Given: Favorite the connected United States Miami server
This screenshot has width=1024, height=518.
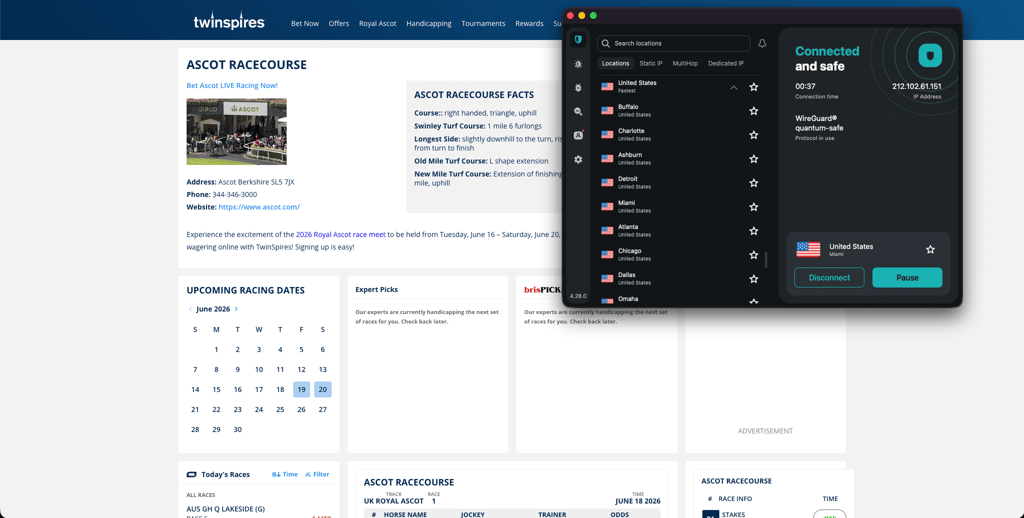Looking at the screenshot, I should pyautogui.click(x=931, y=250).
